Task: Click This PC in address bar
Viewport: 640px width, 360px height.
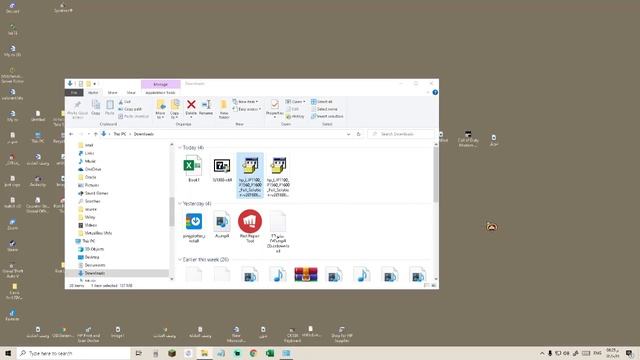Action: point(120,134)
